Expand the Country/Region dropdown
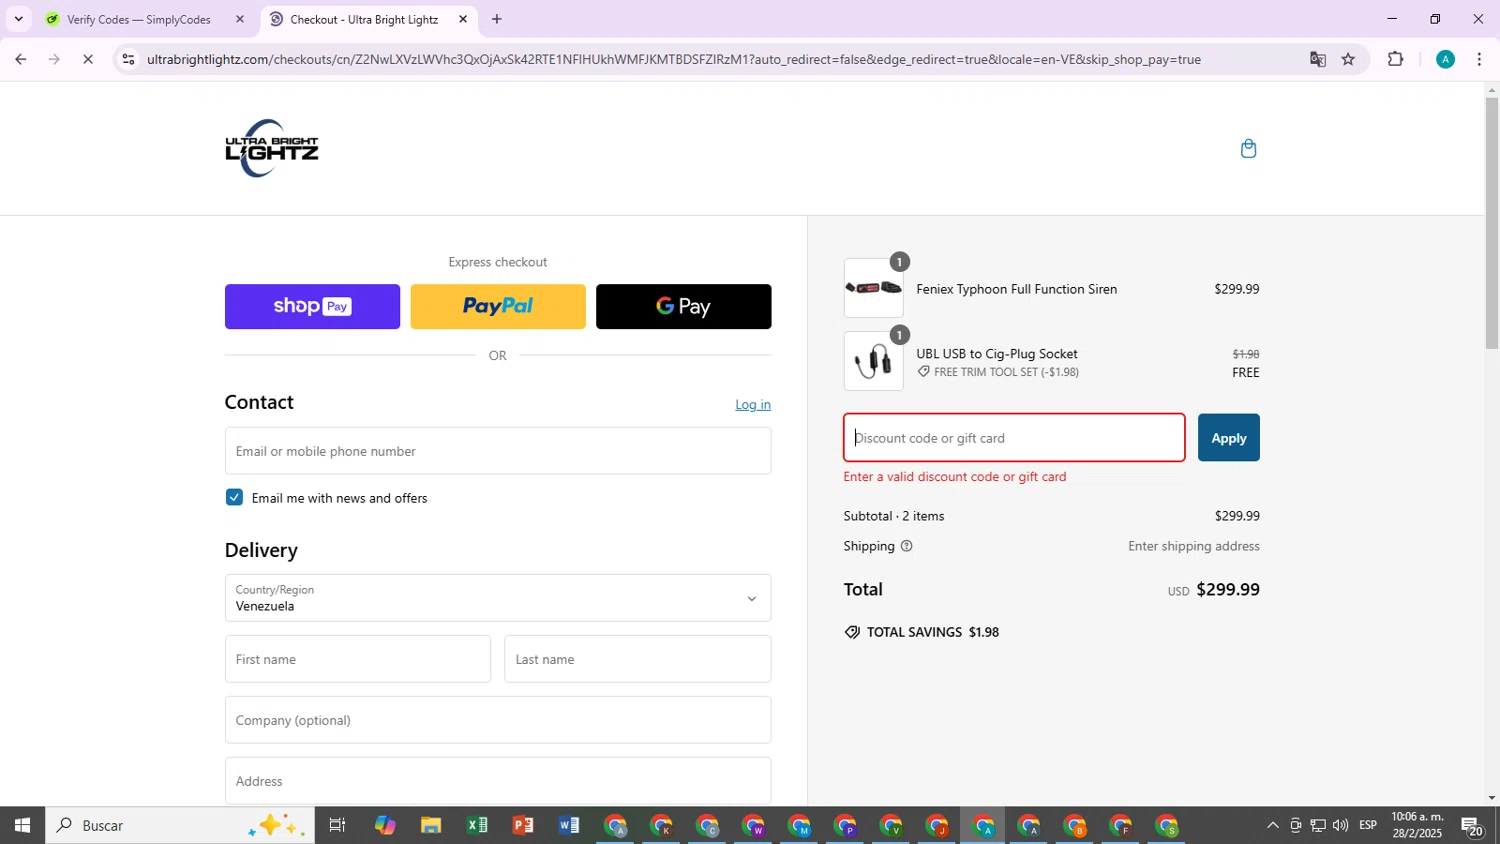This screenshot has height=844, width=1500. coord(498,598)
